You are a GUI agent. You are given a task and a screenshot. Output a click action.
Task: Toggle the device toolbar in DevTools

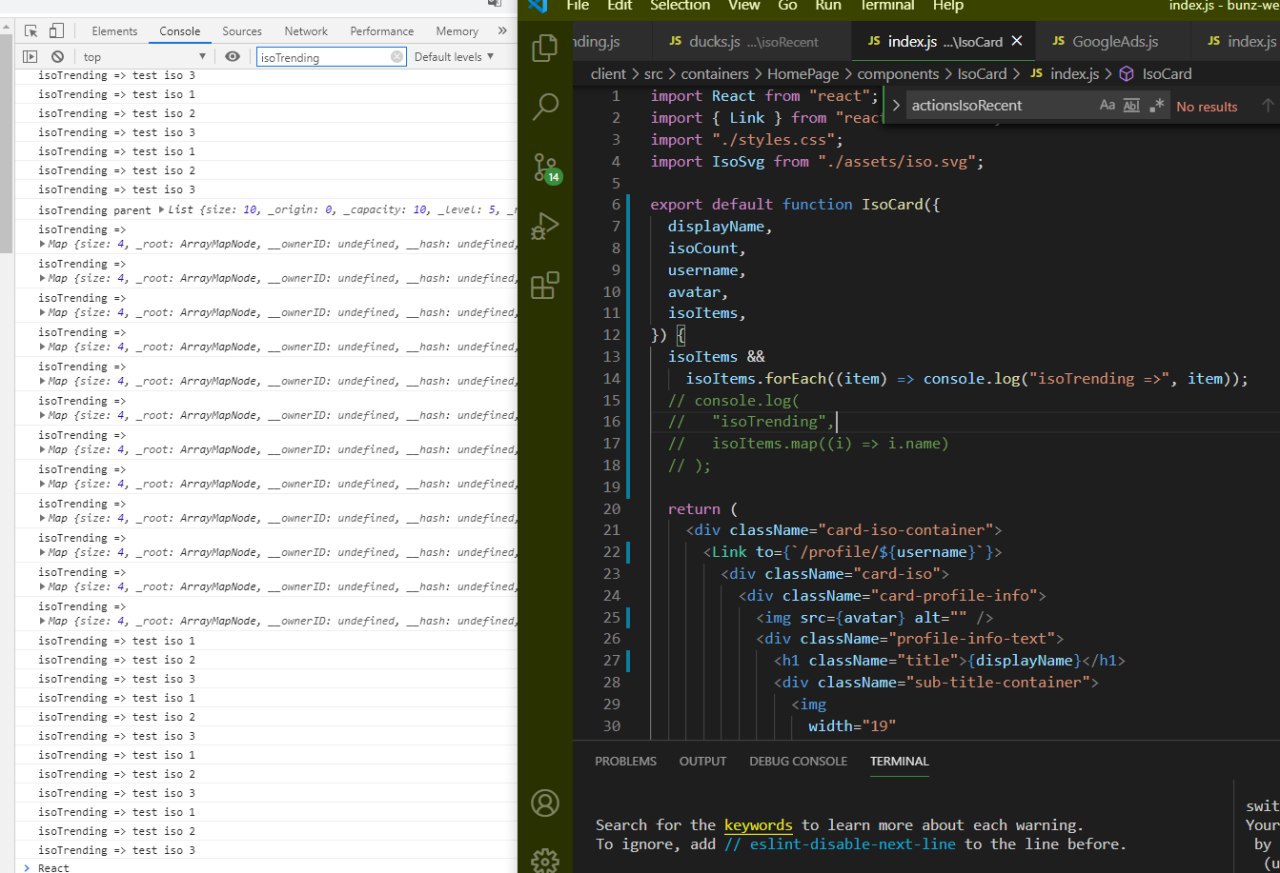pyautogui.click(x=56, y=31)
